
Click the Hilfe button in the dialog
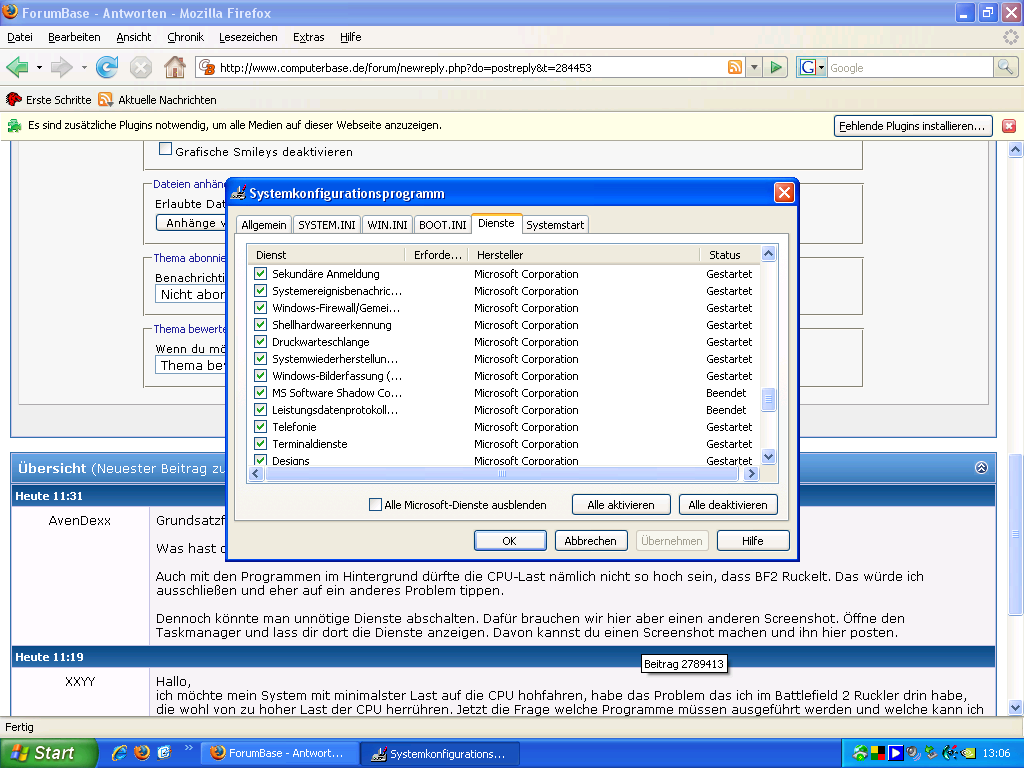(x=753, y=541)
